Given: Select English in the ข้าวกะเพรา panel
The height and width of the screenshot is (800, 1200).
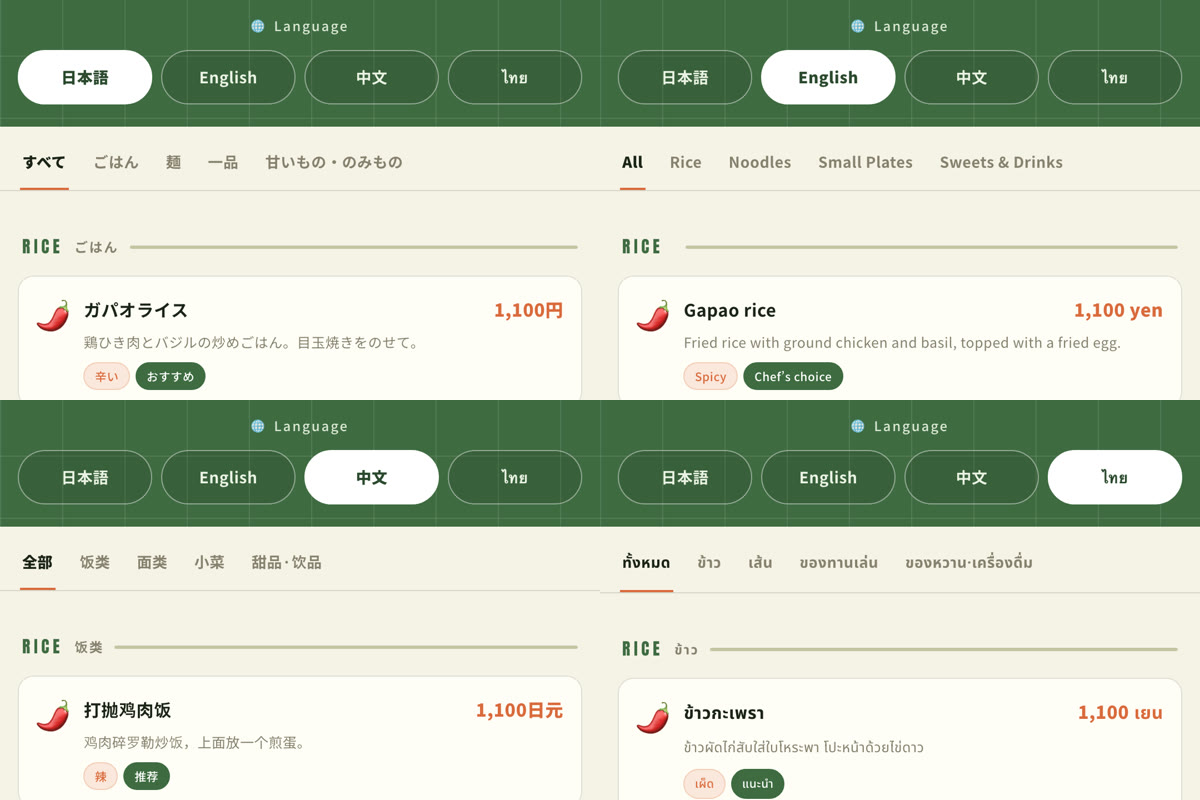Looking at the screenshot, I should click(828, 477).
